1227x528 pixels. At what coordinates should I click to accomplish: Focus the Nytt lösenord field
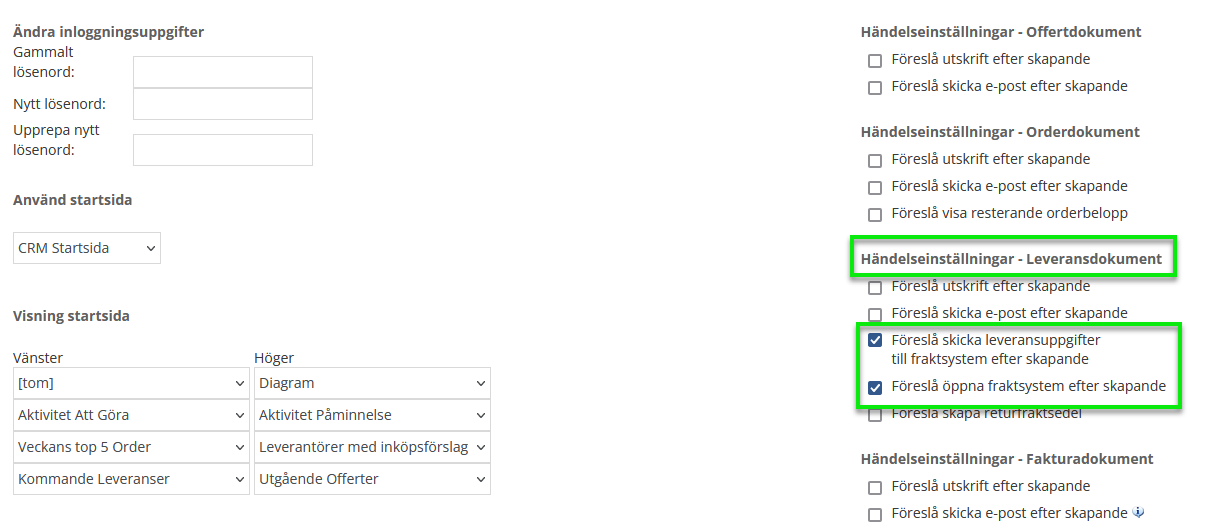click(x=222, y=104)
